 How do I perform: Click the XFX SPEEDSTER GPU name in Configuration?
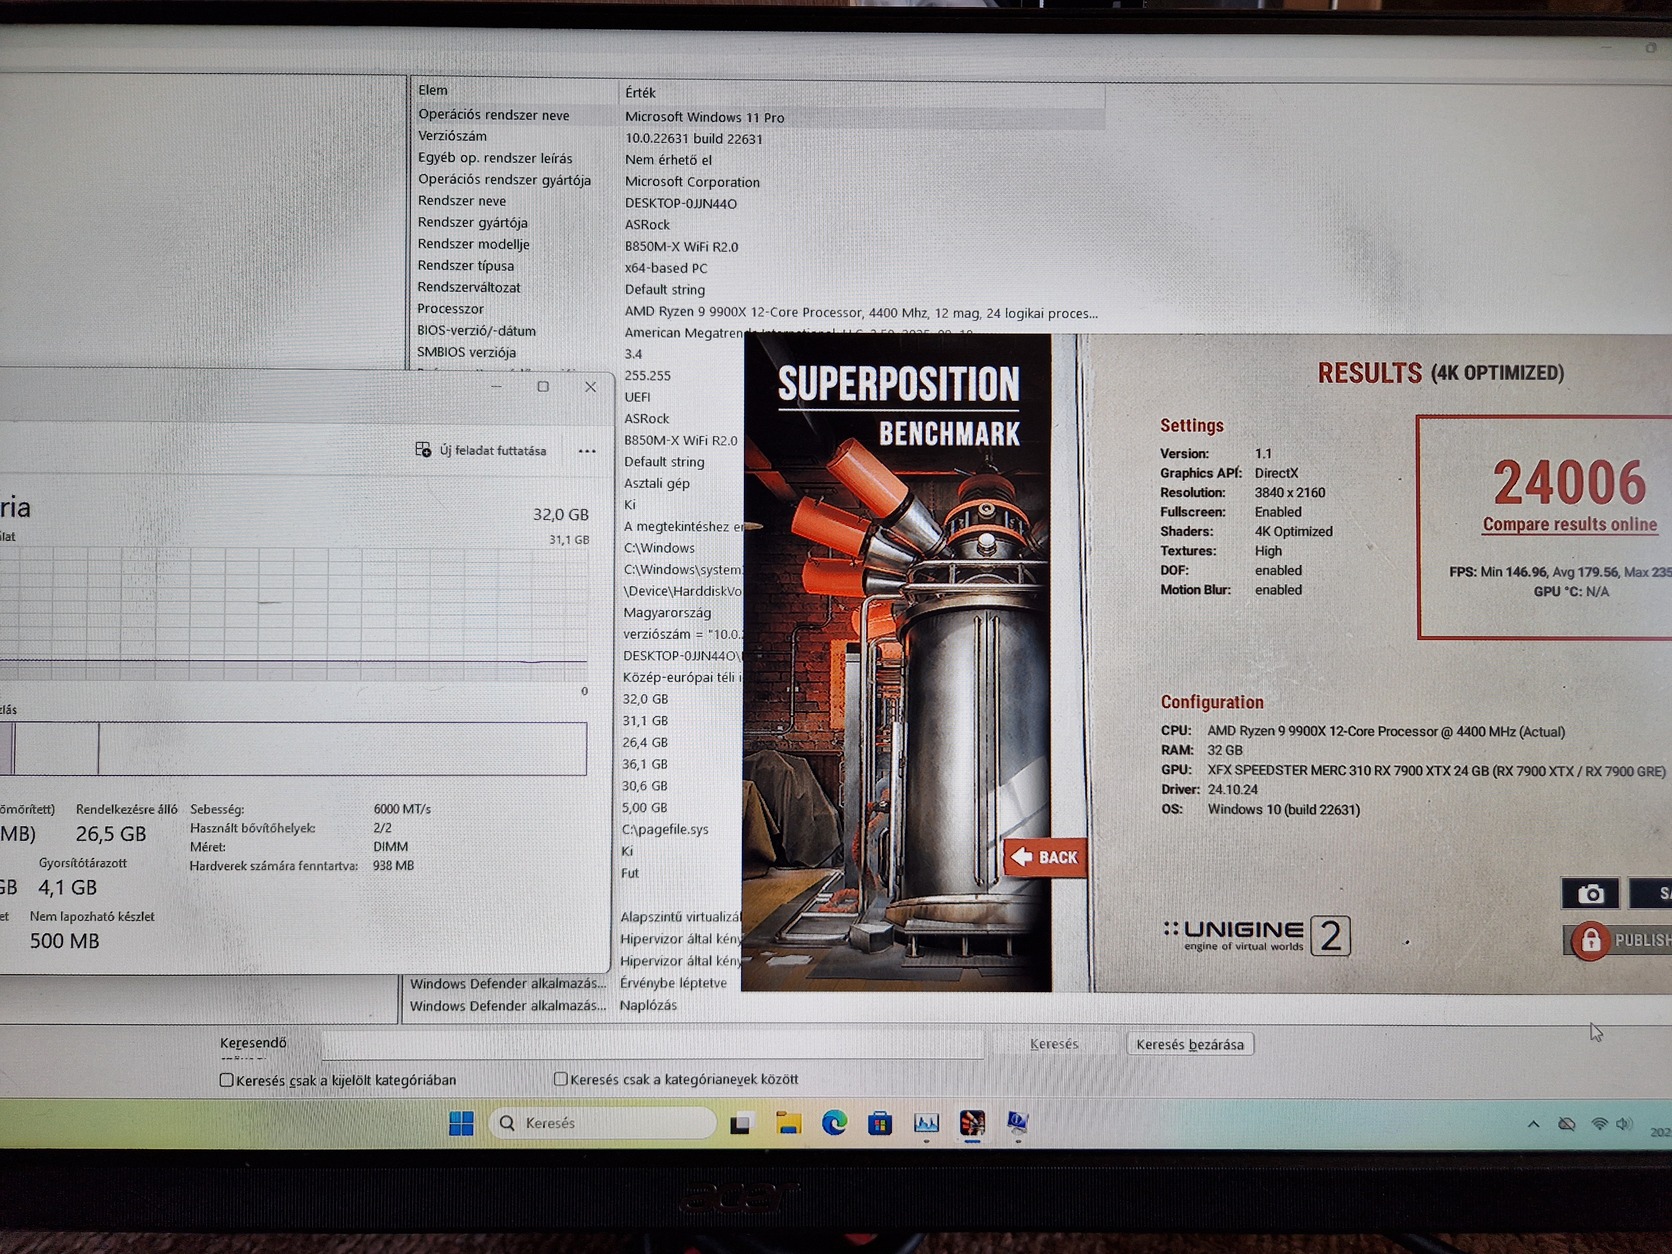[x=1436, y=771]
